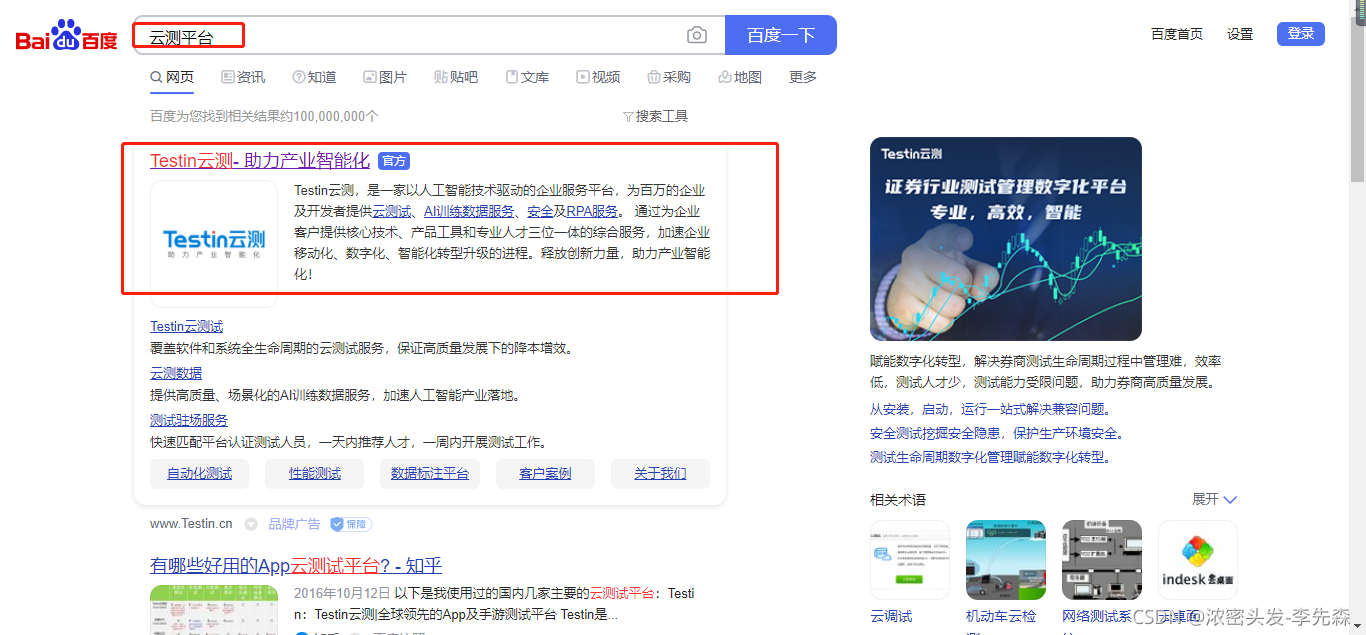Switch to the 贴吧 tab
The width and height of the screenshot is (1366, 635).
(x=456, y=77)
